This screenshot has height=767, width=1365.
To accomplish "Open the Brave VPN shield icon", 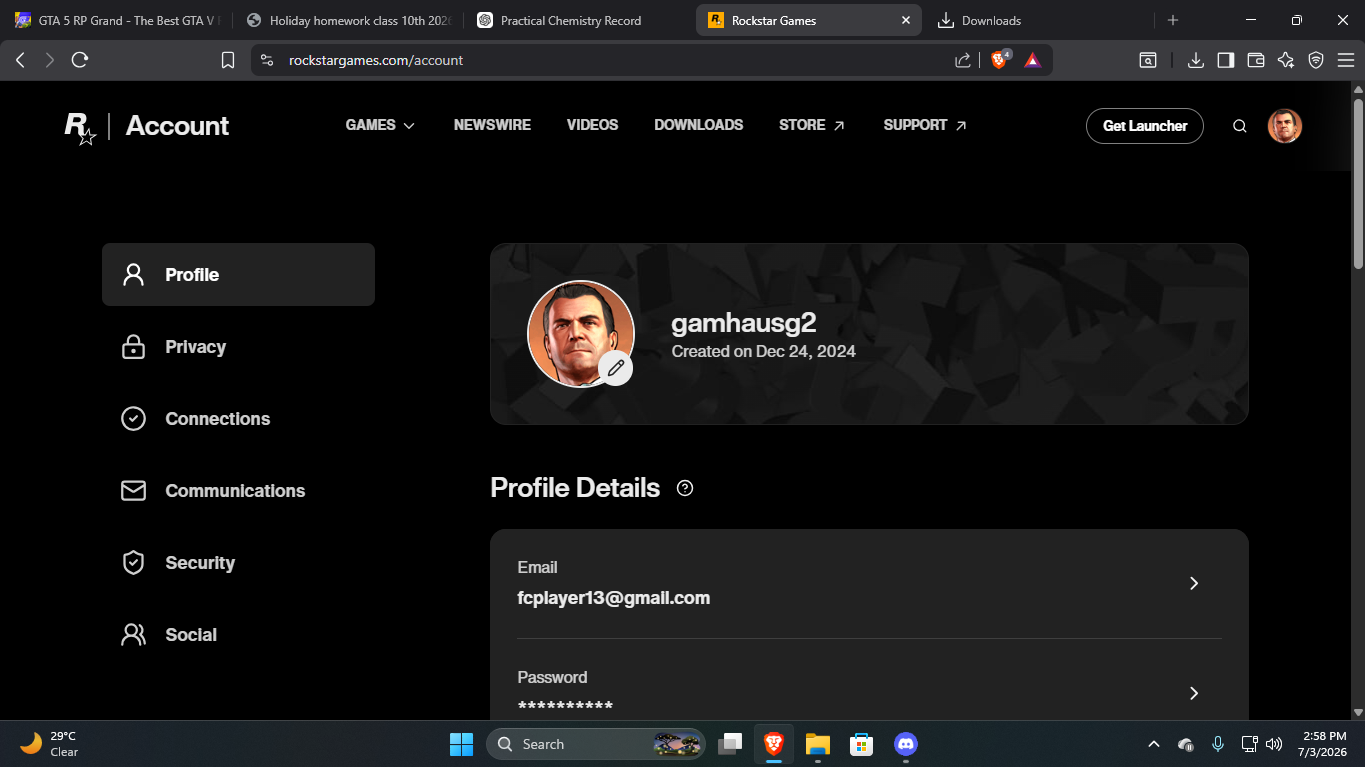I will [1316, 60].
